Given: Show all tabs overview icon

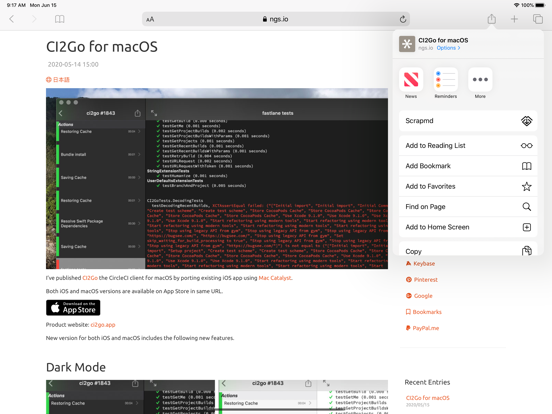Looking at the screenshot, I should (x=538, y=19).
